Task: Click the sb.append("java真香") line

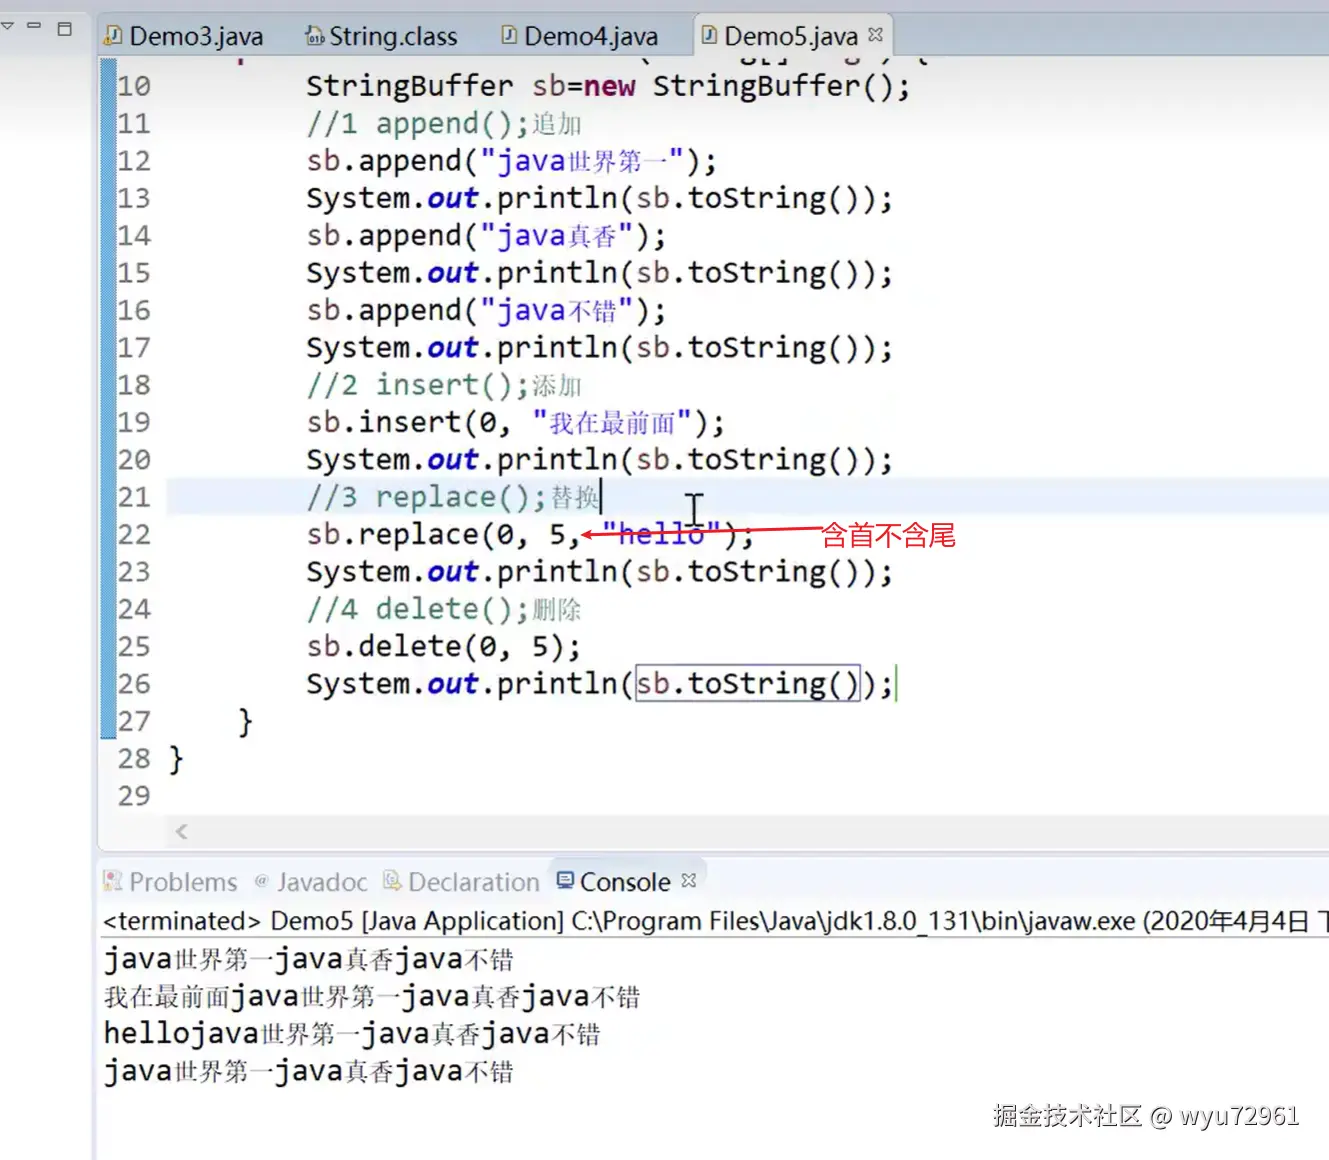Action: [x=486, y=236]
